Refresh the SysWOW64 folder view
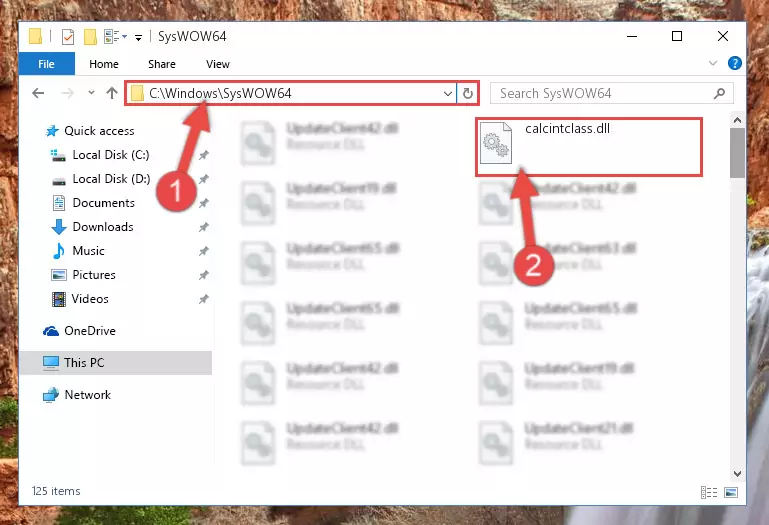The image size is (769, 525). [468, 93]
